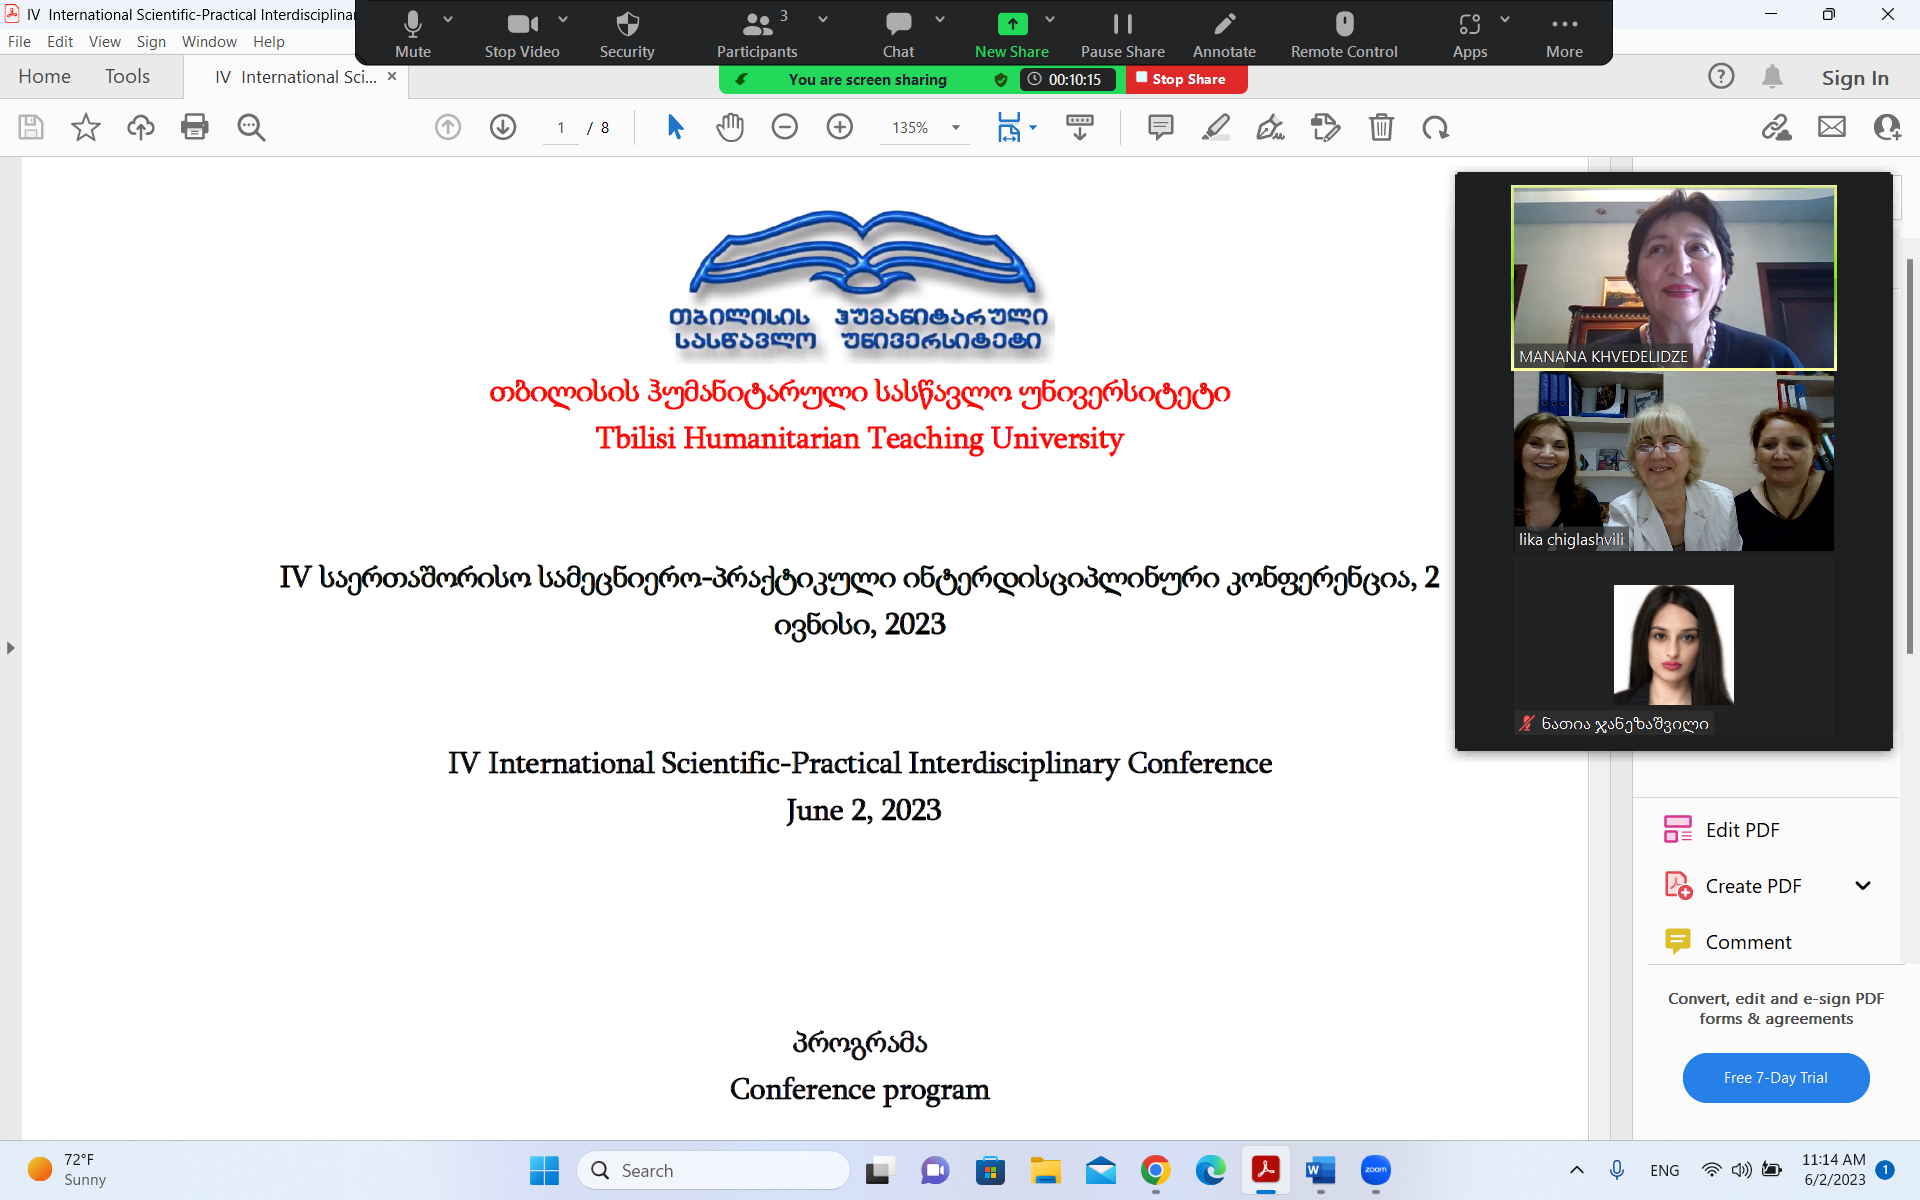Open the Sign menu
This screenshot has height=1200, width=1920.
151,42
